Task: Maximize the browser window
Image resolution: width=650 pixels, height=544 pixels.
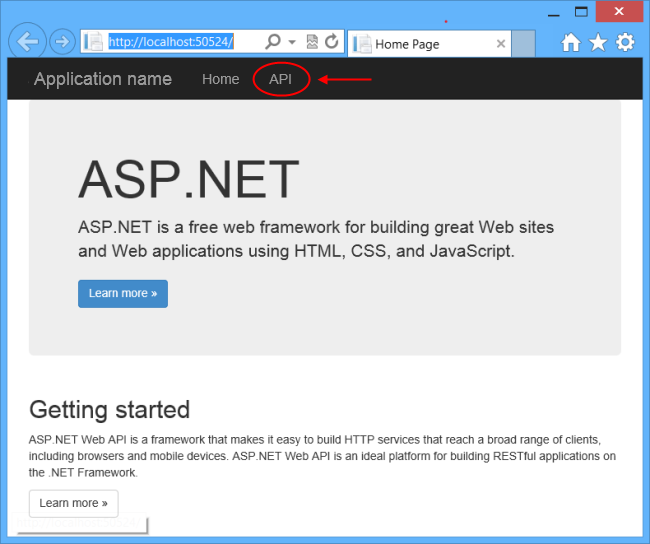Action: tap(581, 12)
